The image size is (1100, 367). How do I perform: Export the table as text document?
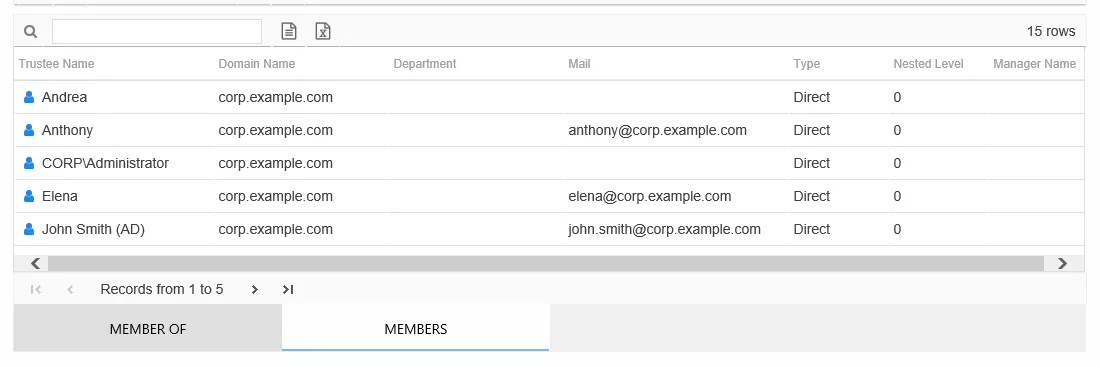[x=289, y=31]
